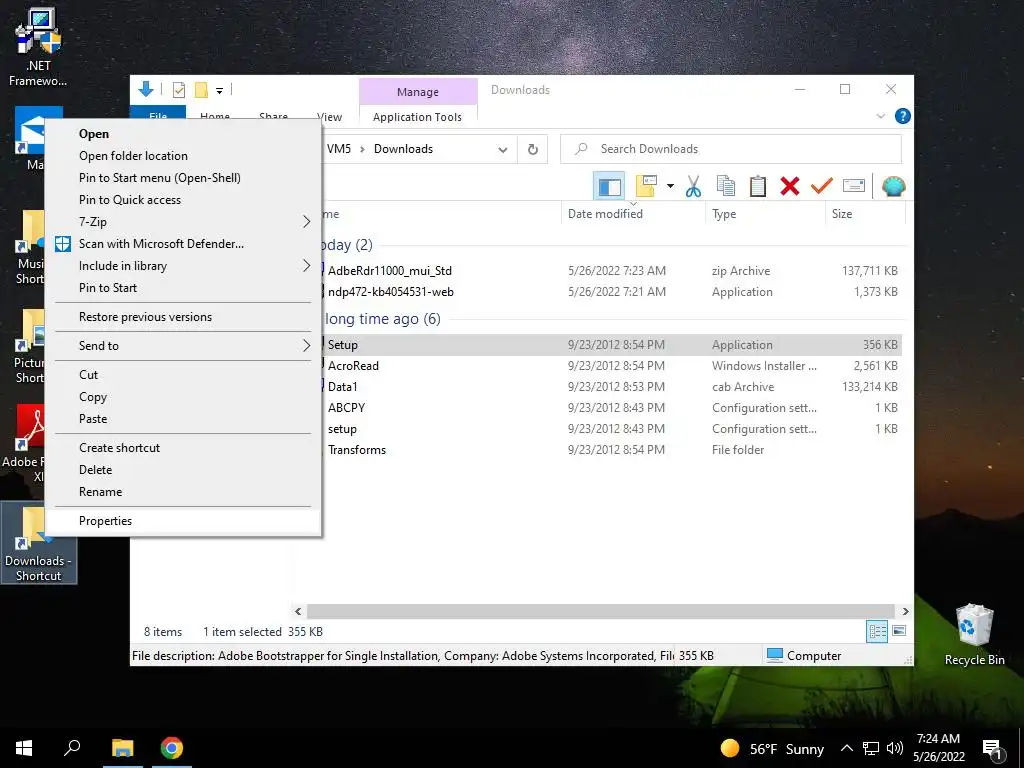Viewport: 1024px width, 768px height.
Task: Choose Paste in the context menu
Action: (x=184, y=419)
